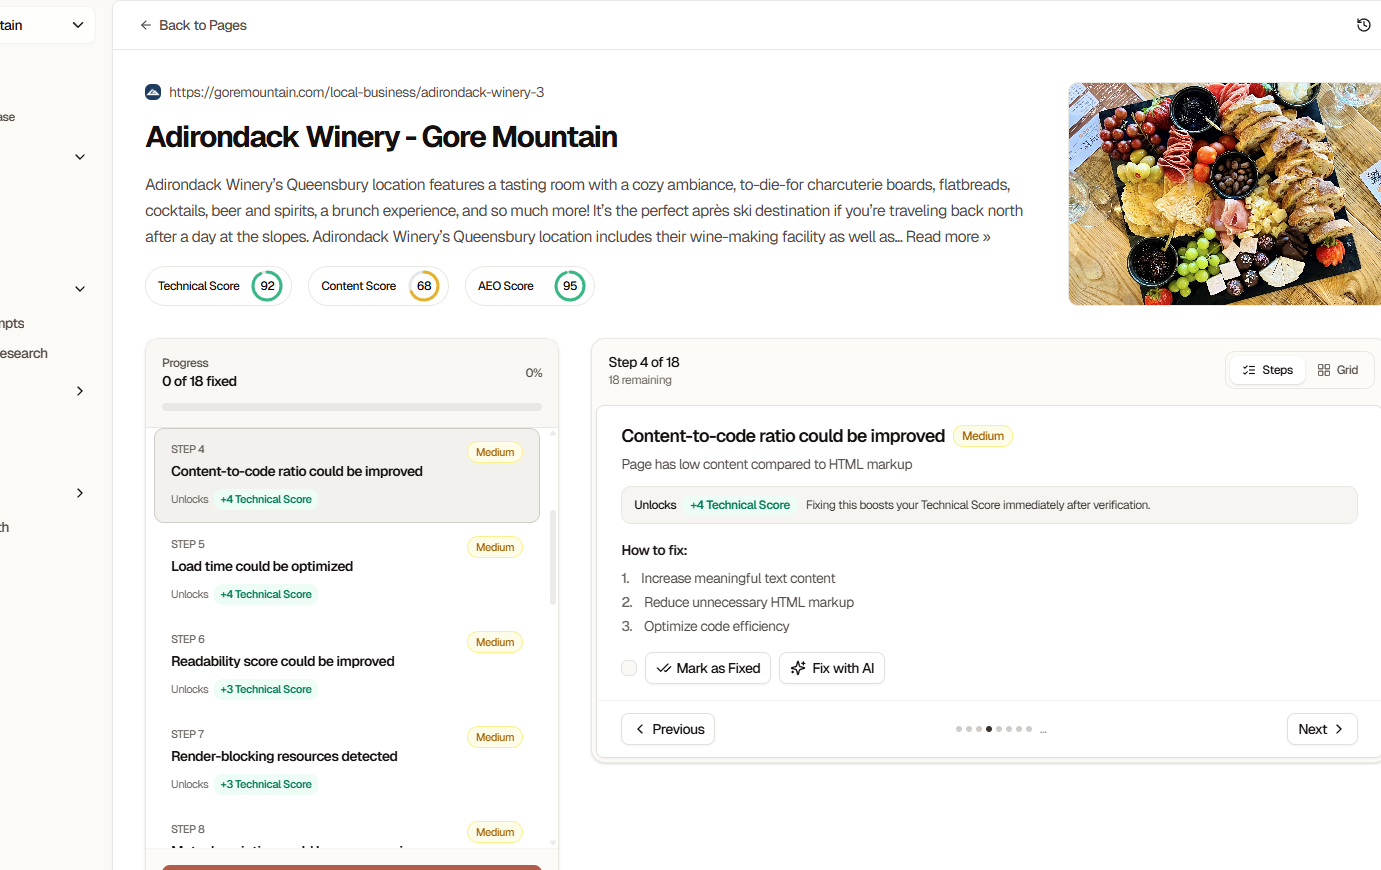Image resolution: width=1381 pixels, height=870 pixels.
Task: Click 'Reduce unnecessary HTML markup' fix item
Action: [749, 602]
